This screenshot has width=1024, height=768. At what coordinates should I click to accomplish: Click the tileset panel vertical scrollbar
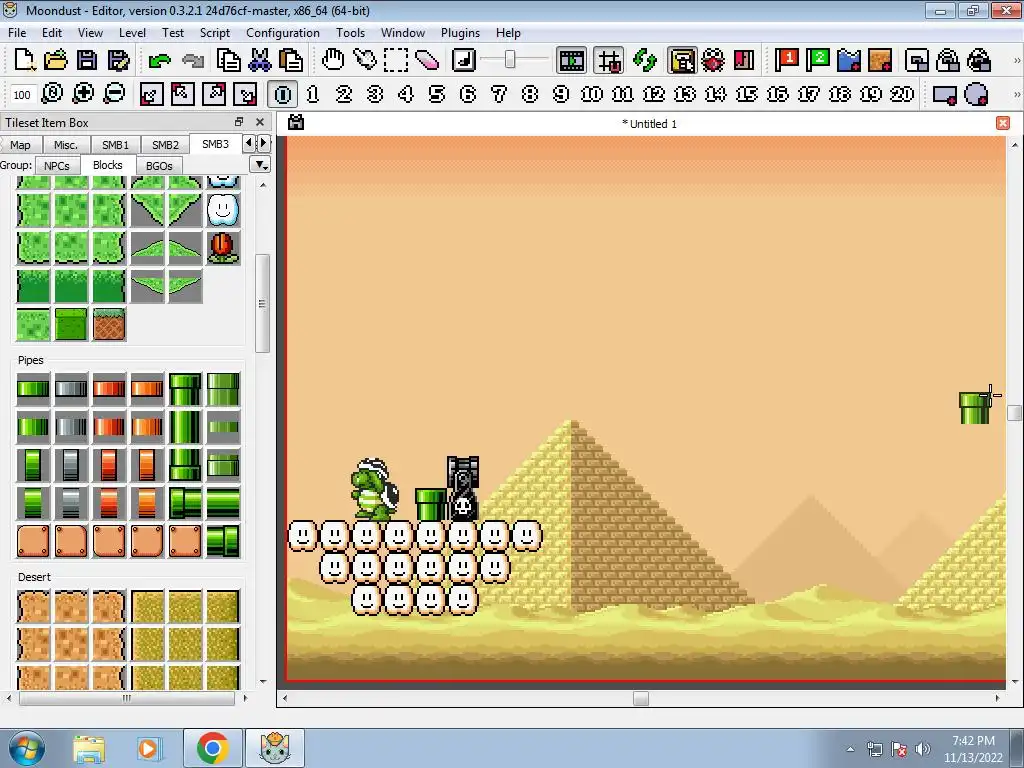[x=263, y=304]
